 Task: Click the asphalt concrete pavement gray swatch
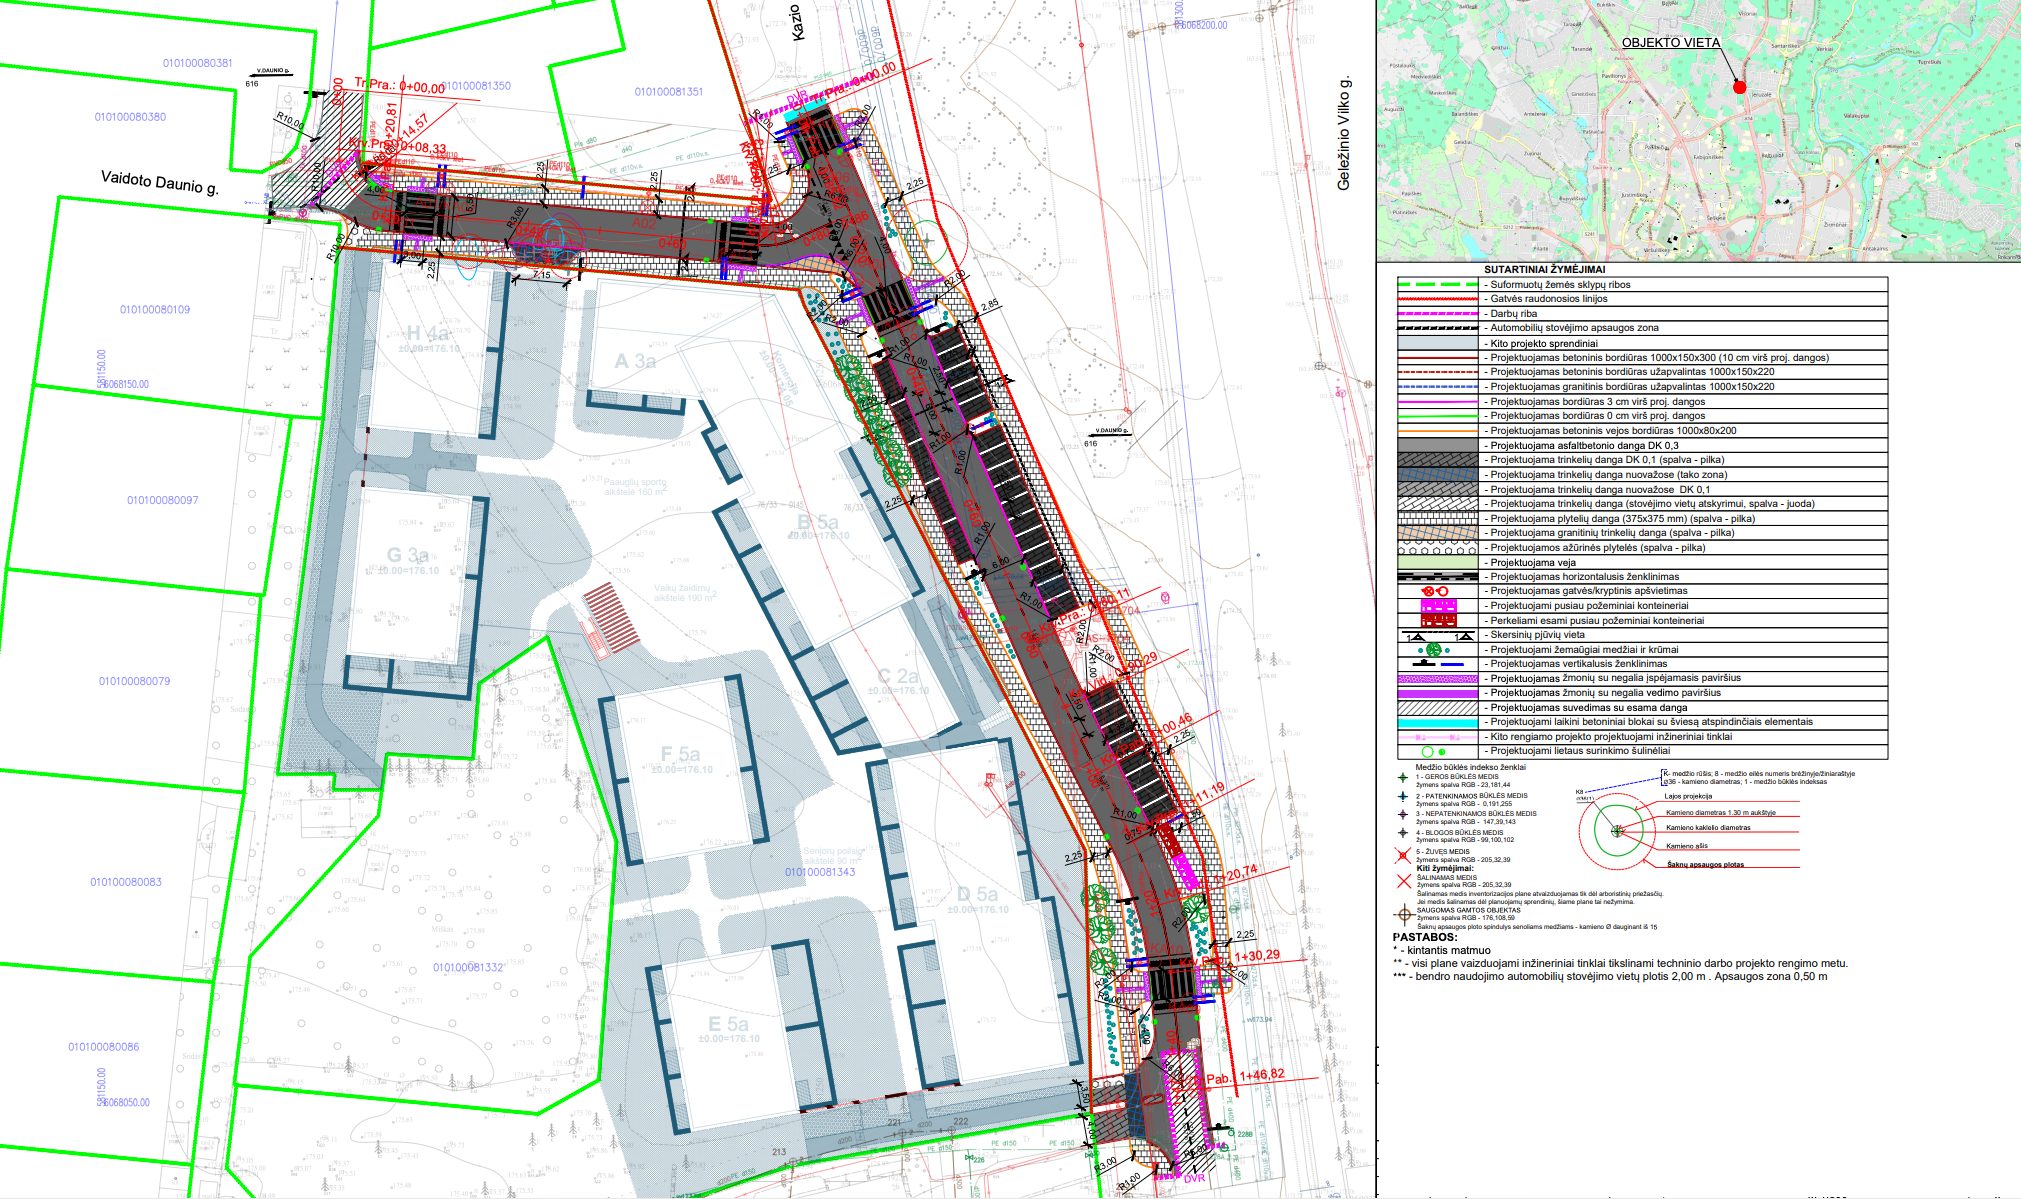tap(1438, 445)
